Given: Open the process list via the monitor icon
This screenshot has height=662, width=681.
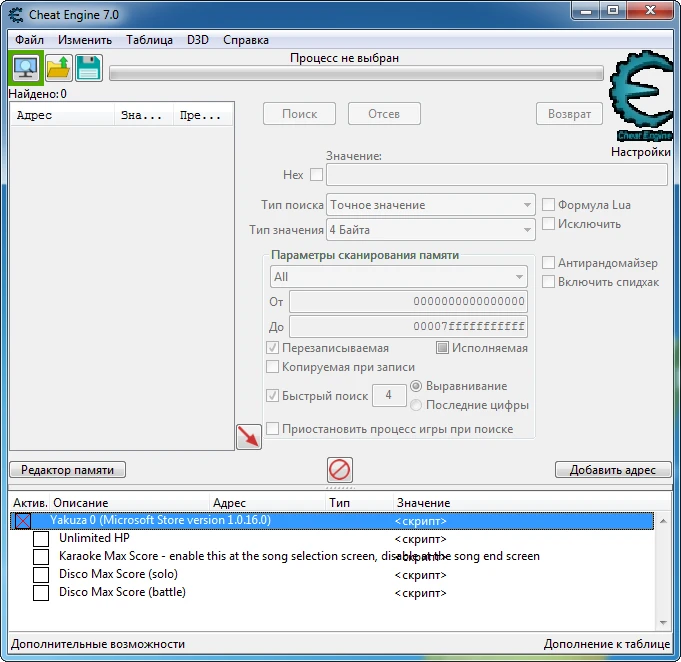Looking at the screenshot, I should [x=26, y=68].
